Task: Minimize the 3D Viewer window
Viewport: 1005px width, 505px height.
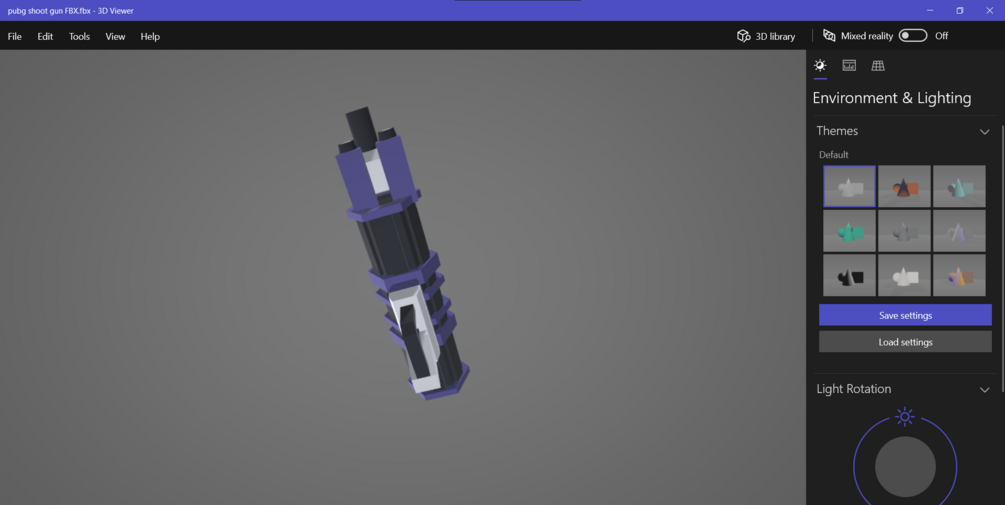Action: tap(930, 10)
